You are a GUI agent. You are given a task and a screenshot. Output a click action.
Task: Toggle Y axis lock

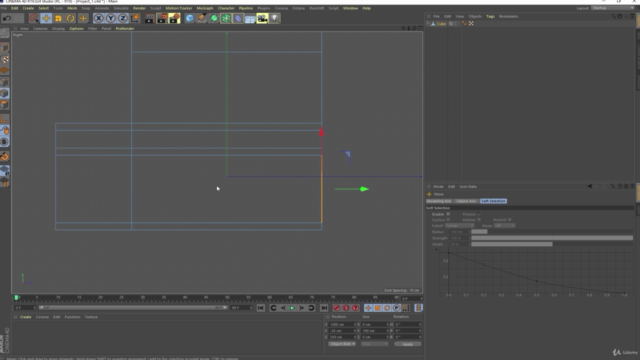tap(111, 18)
